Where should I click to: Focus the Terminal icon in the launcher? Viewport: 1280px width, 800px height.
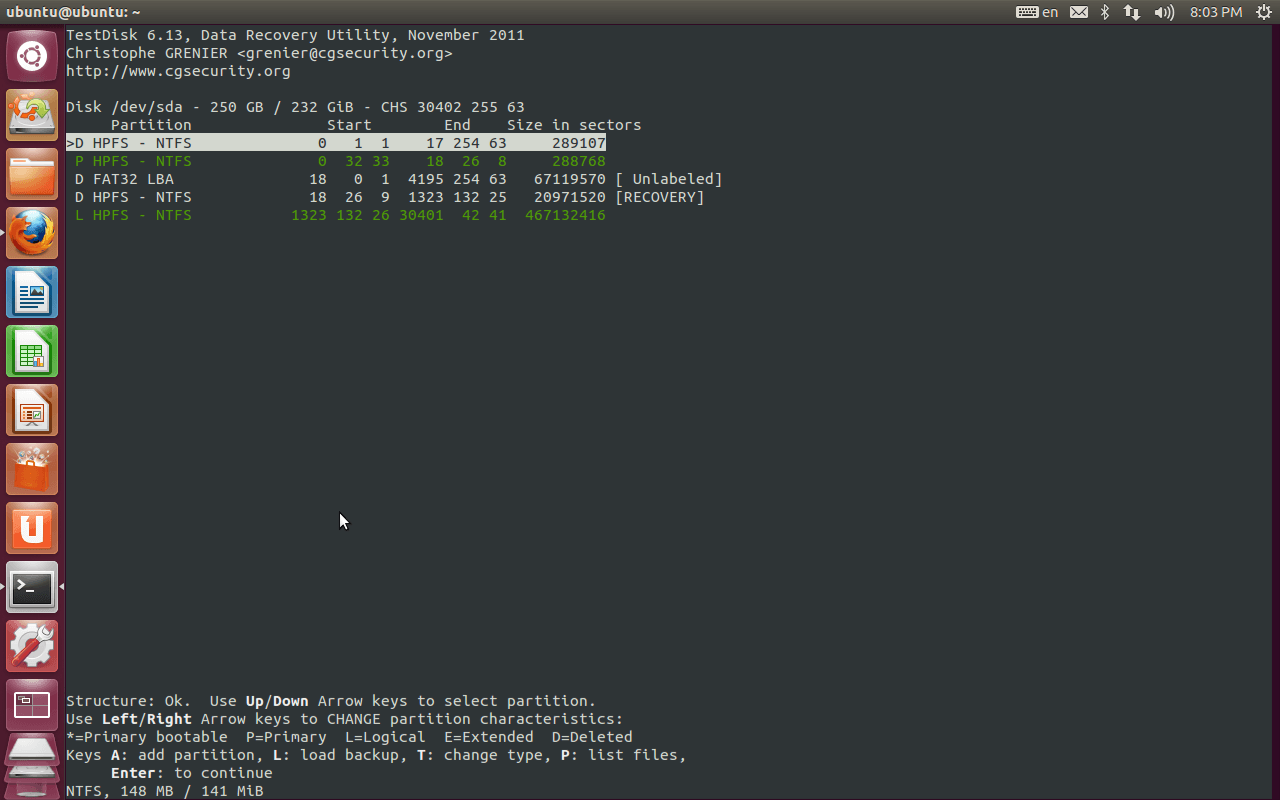32,587
